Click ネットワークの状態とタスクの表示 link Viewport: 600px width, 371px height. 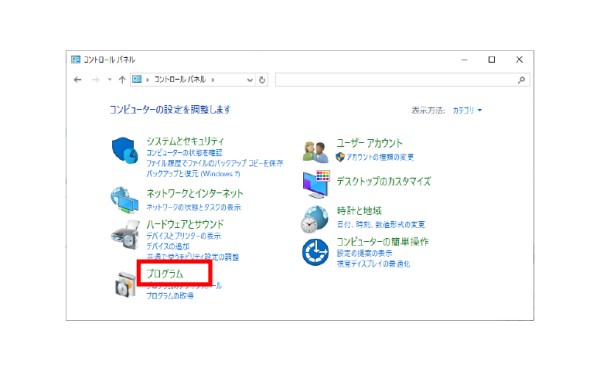click(194, 207)
